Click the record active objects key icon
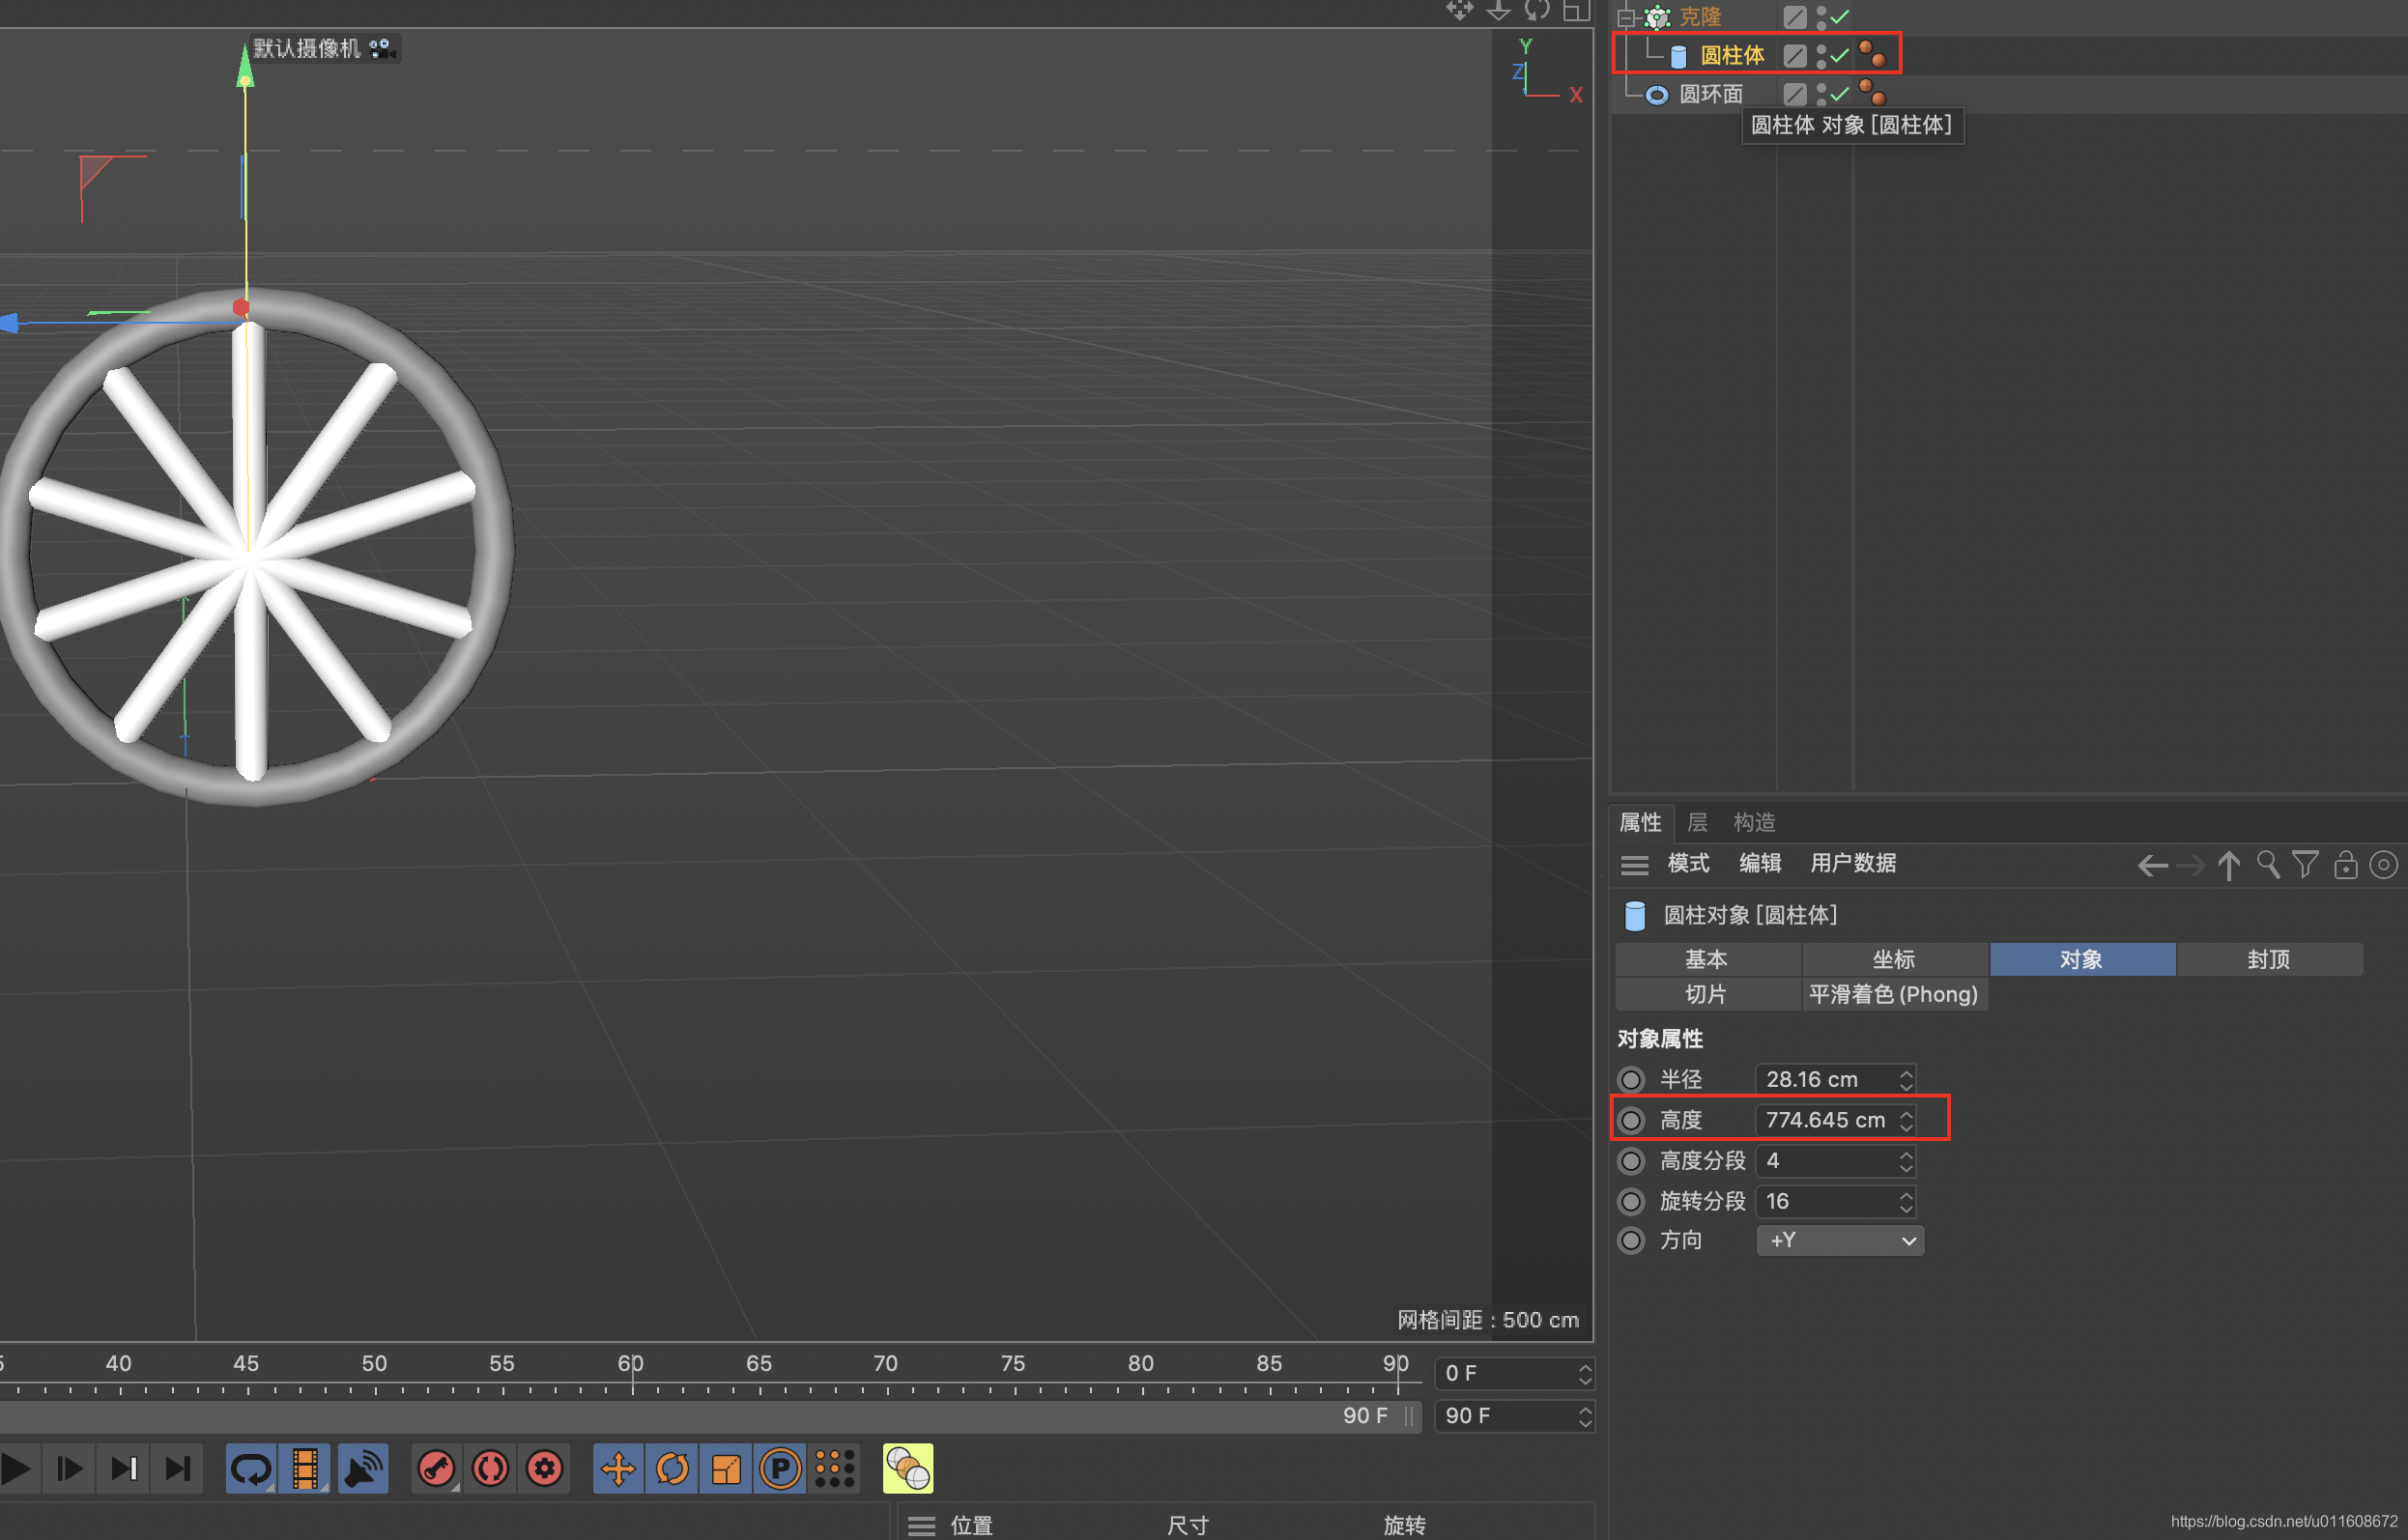The image size is (2408, 1540). (436, 1469)
